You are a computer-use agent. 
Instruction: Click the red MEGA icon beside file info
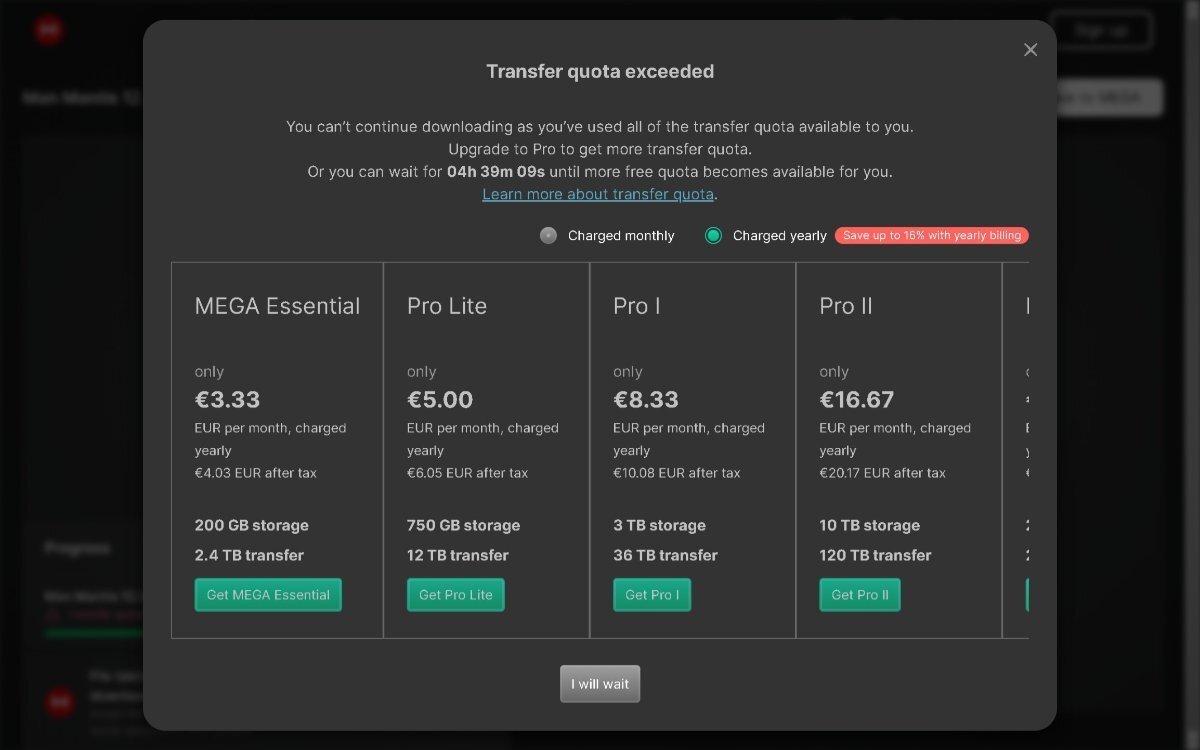point(59,702)
